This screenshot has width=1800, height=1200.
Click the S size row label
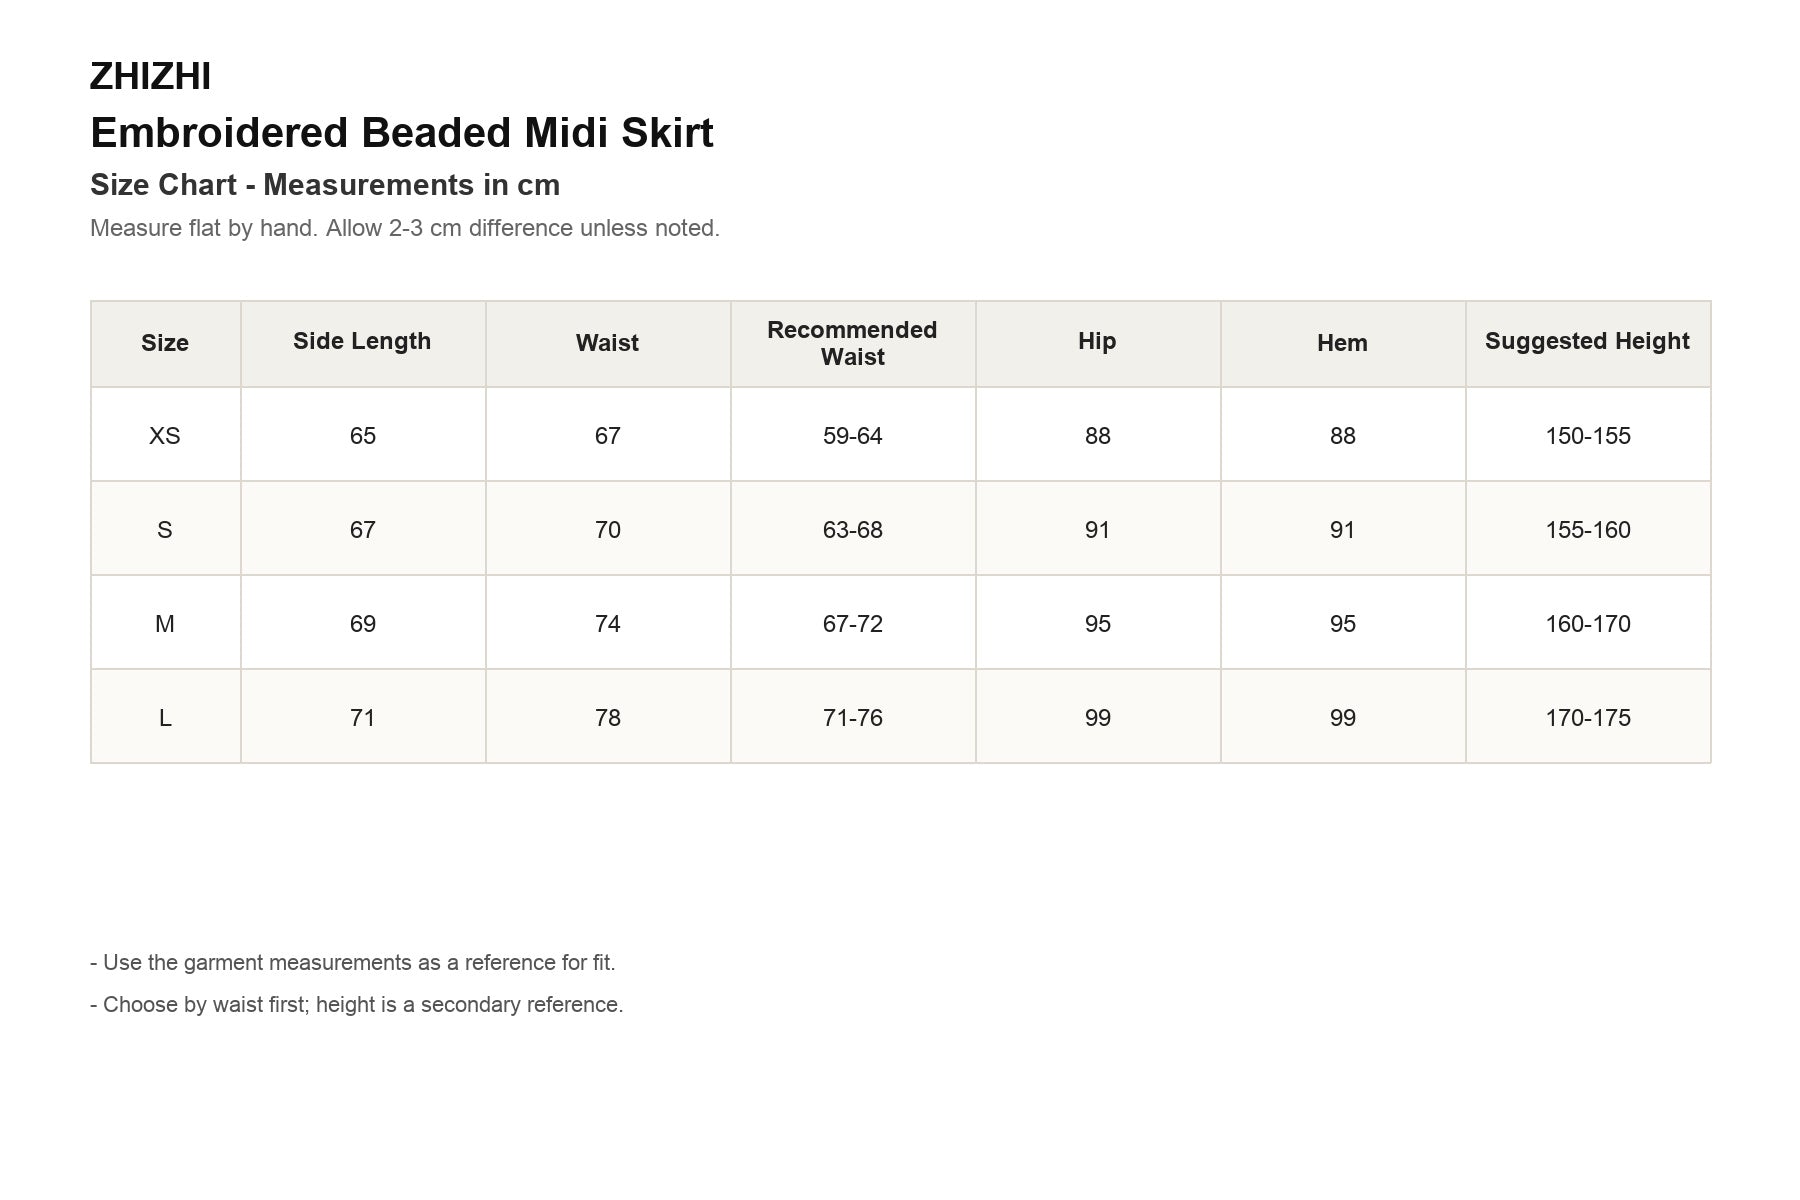[165, 529]
